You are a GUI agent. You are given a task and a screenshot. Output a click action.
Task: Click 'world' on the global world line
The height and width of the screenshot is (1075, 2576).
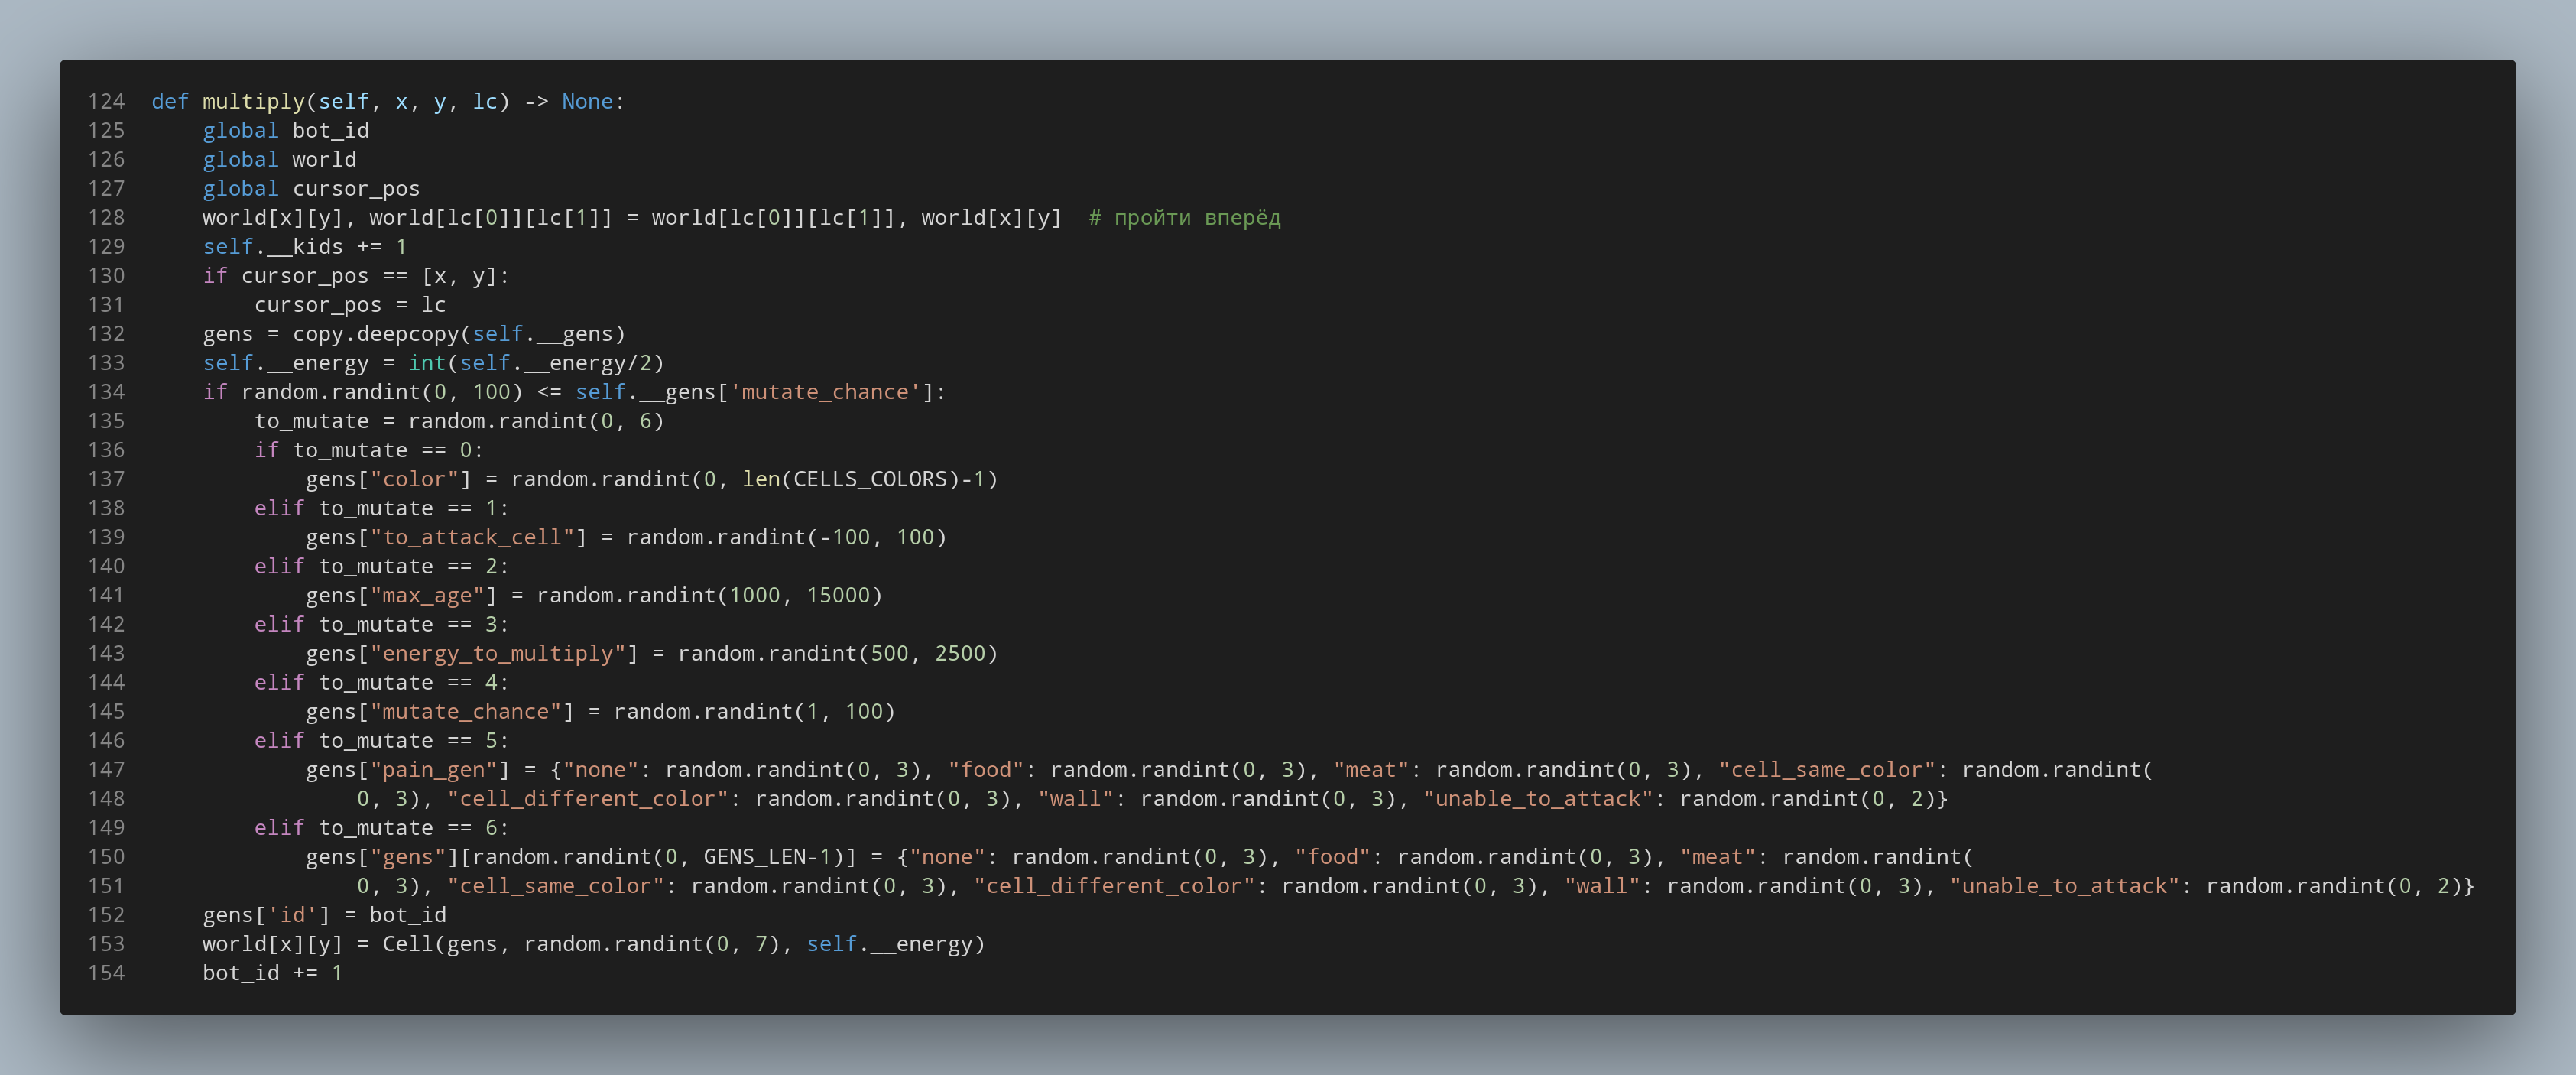324,160
